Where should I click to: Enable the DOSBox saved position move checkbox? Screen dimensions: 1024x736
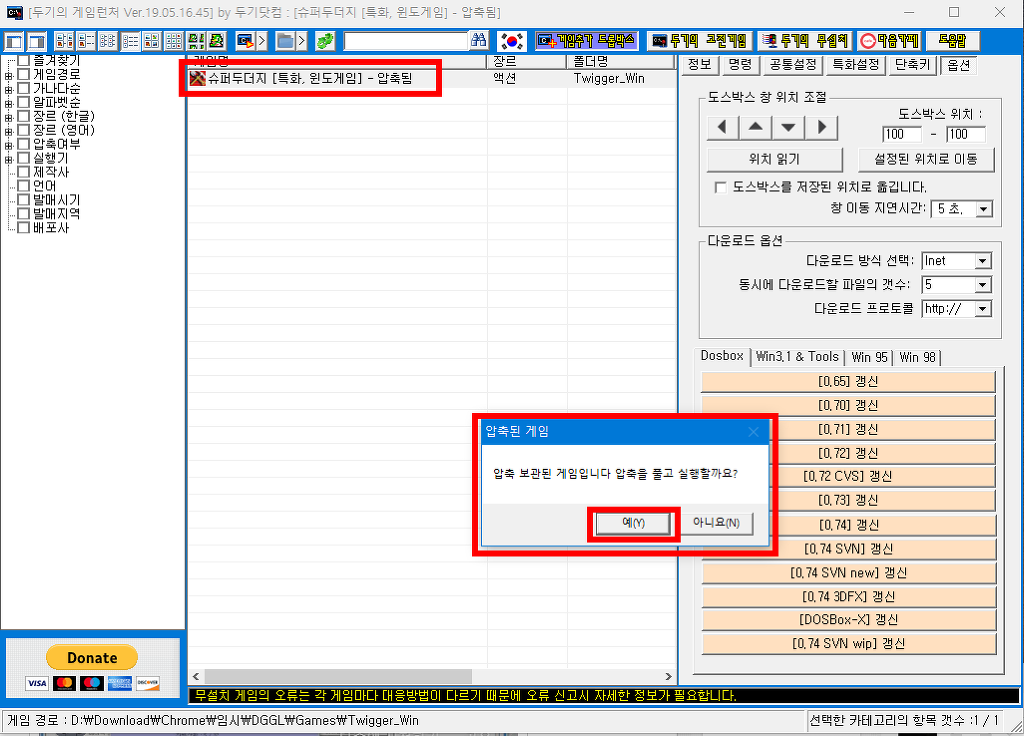click(x=720, y=187)
